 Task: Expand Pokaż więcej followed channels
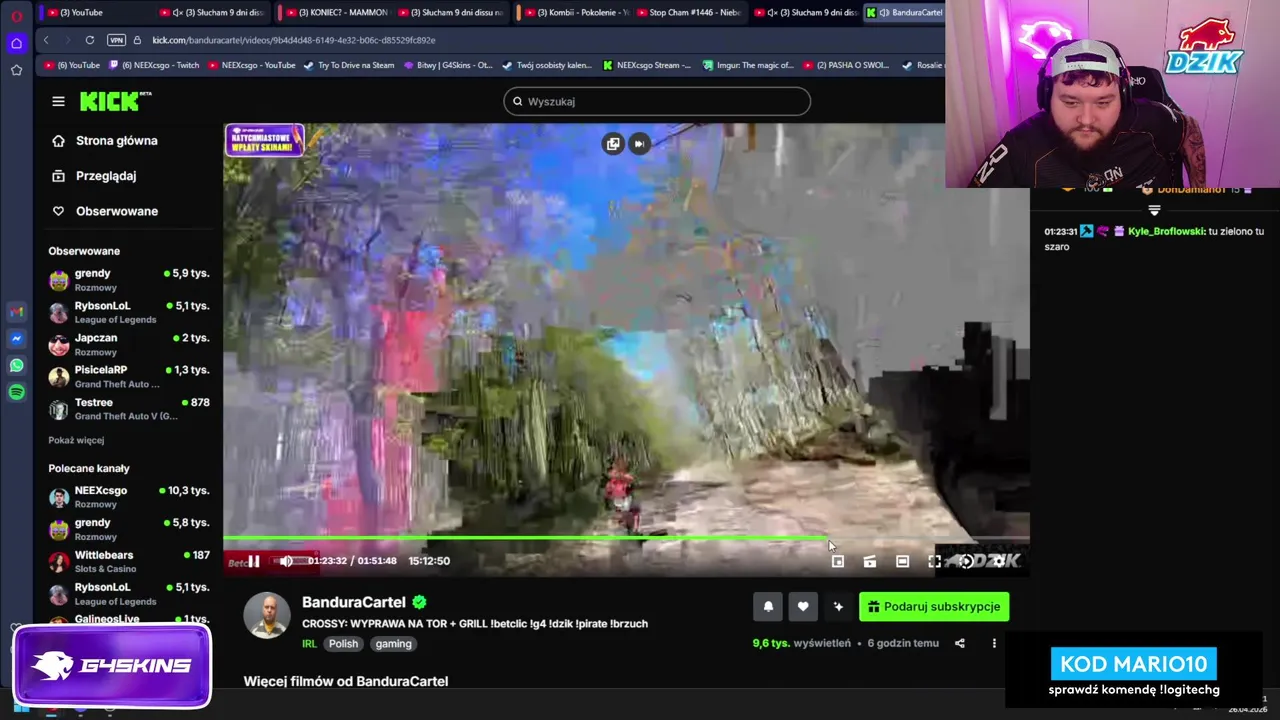(x=76, y=440)
